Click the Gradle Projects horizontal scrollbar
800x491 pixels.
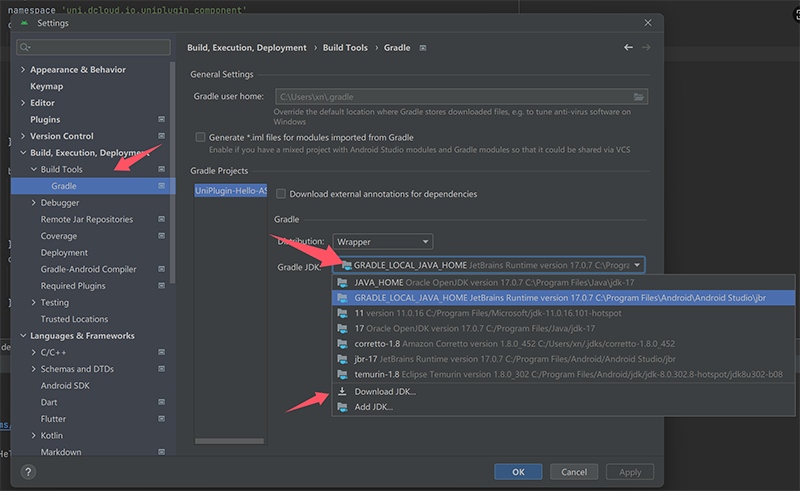point(229,441)
